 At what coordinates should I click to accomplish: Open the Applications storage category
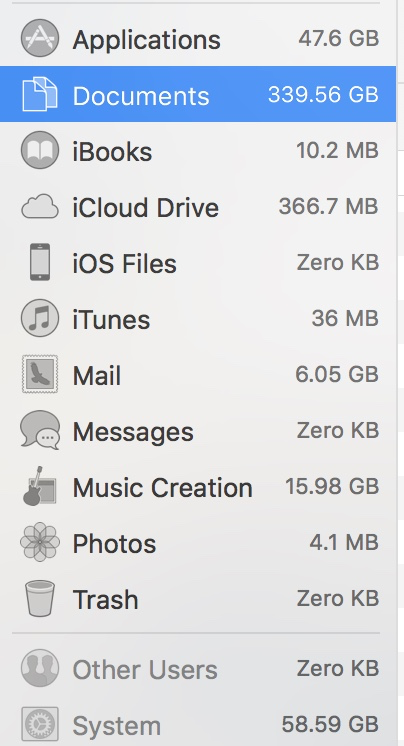click(198, 39)
